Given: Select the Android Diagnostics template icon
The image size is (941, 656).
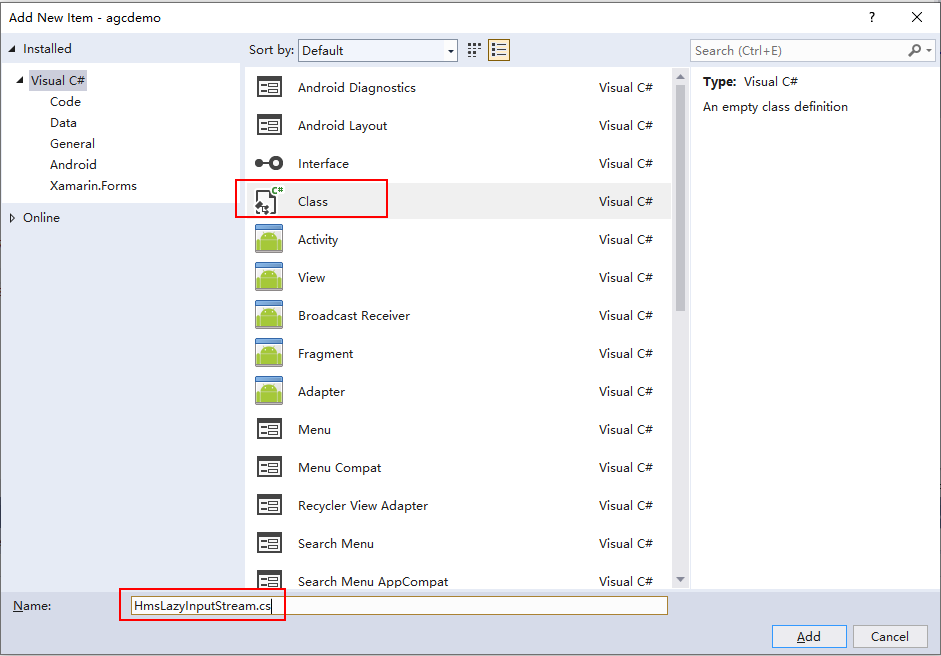Looking at the screenshot, I should 269,88.
